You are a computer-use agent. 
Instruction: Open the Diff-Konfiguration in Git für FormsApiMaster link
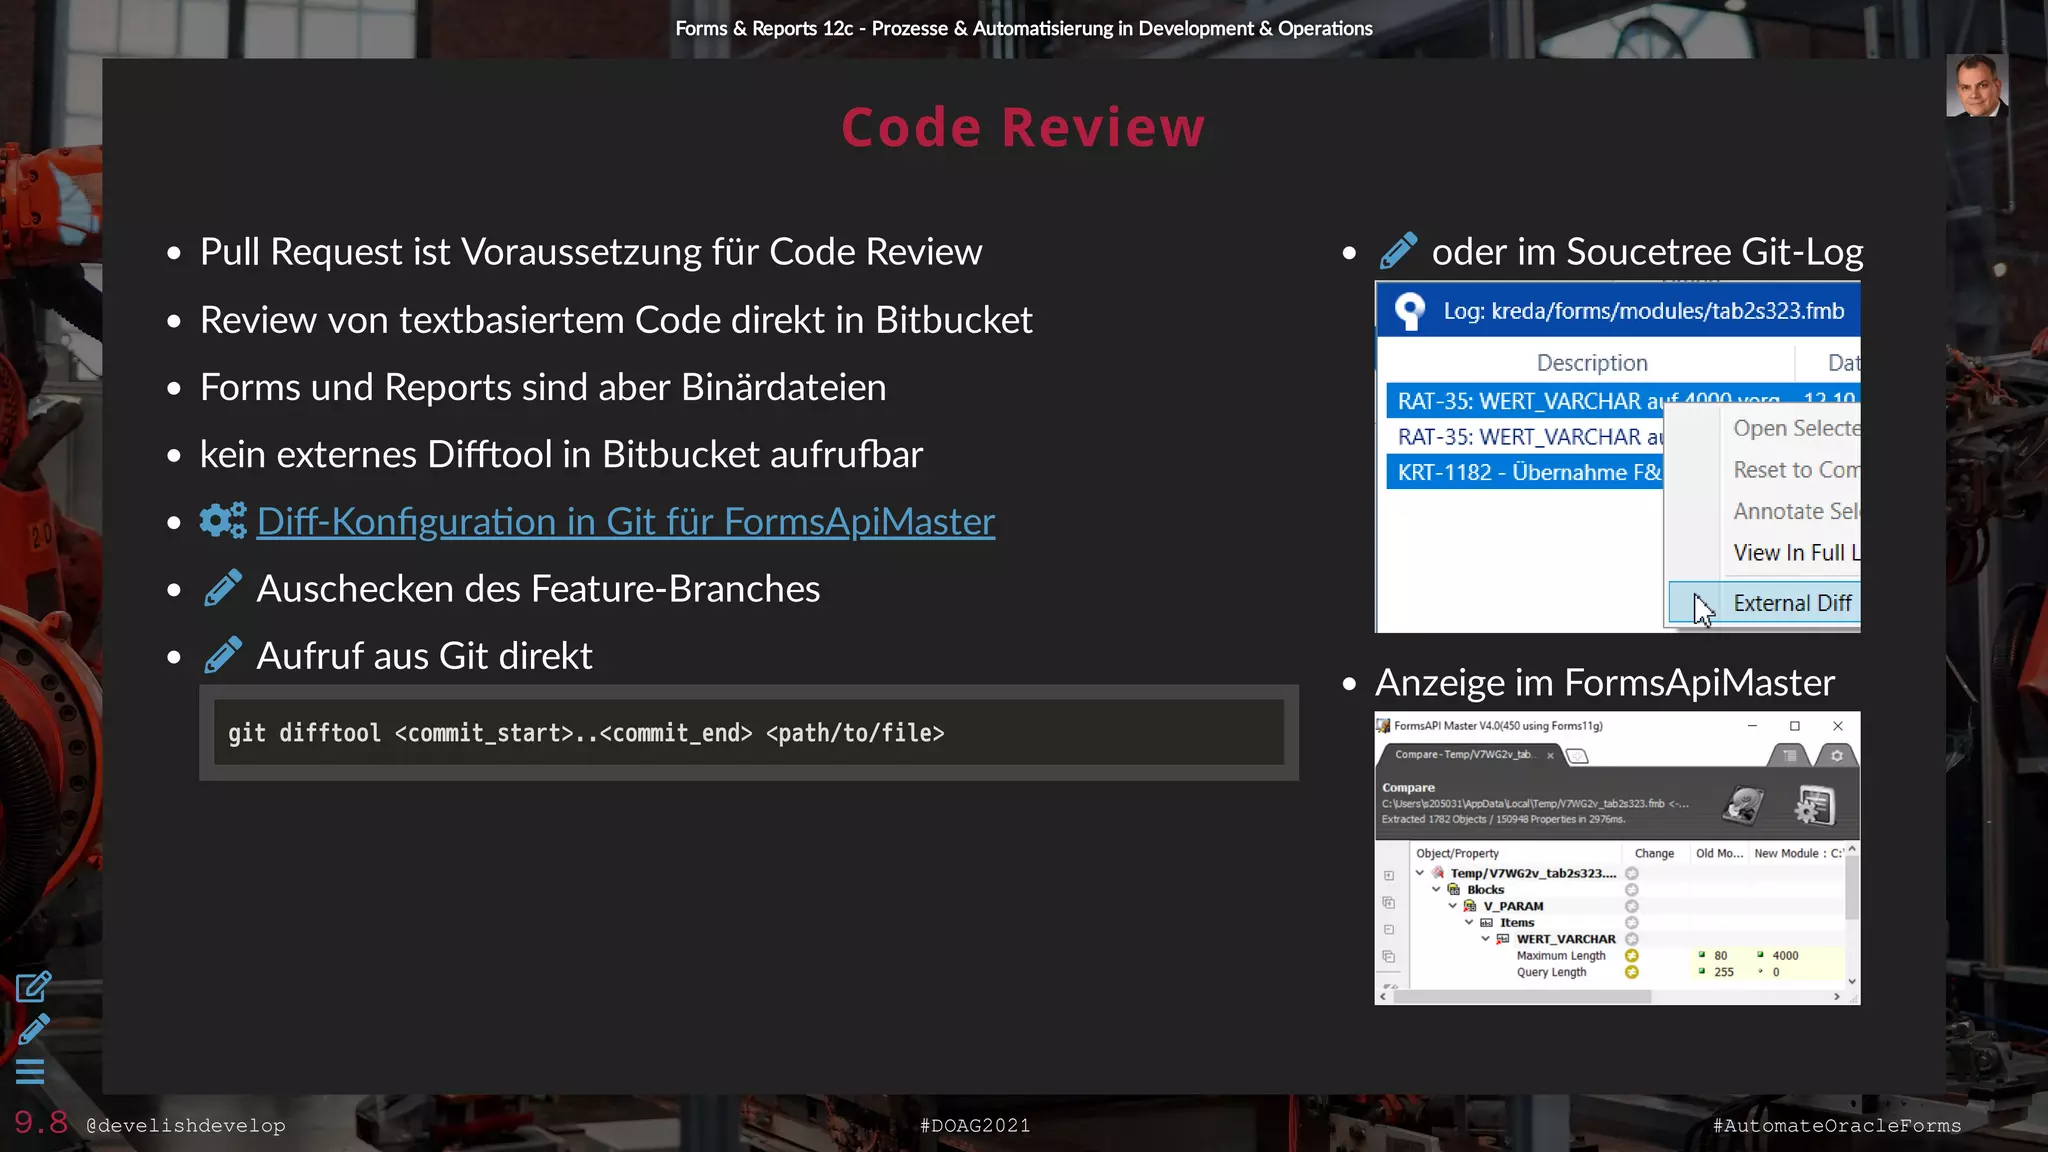coord(626,521)
